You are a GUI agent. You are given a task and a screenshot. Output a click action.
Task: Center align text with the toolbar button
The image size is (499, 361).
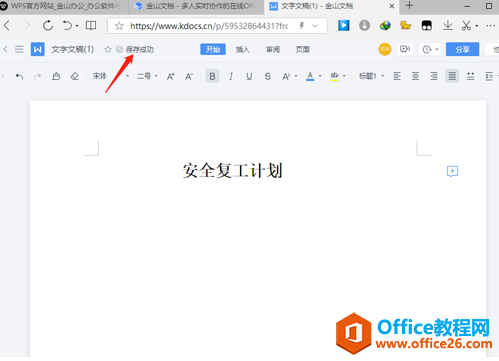[x=415, y=76]
